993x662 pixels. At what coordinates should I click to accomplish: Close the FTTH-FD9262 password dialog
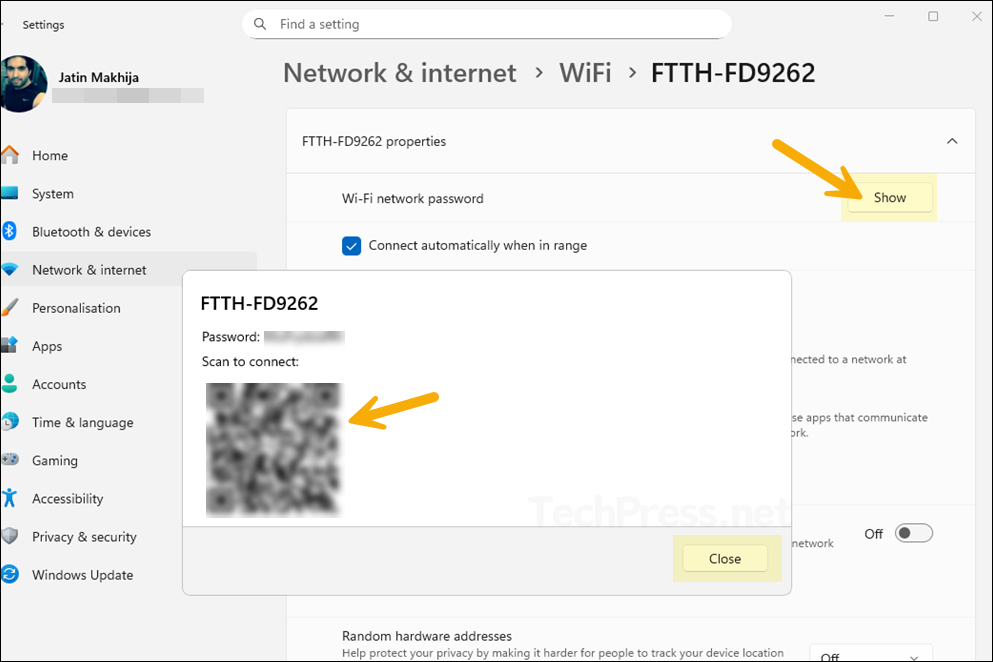(724, 559)
